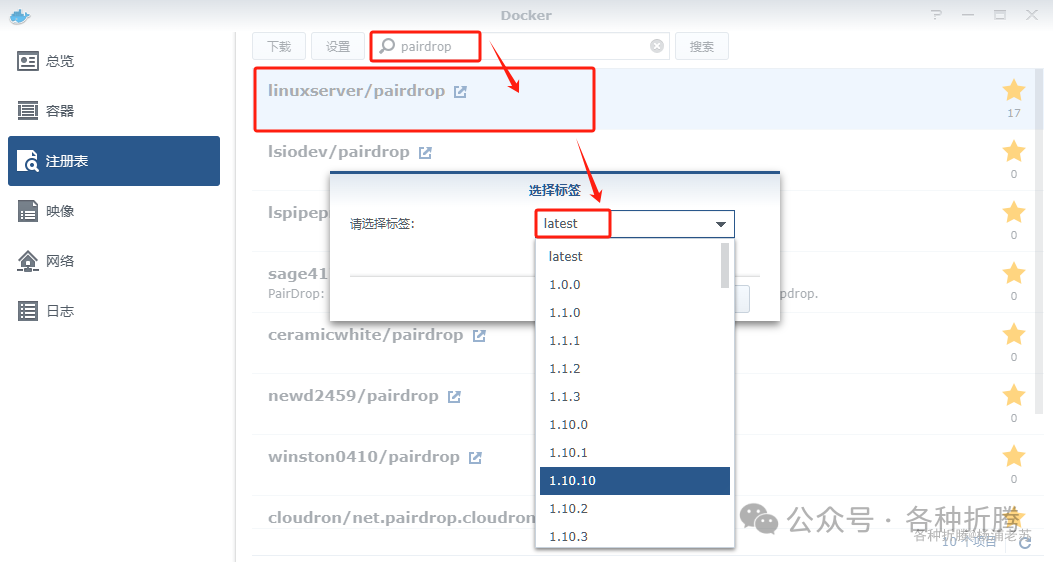Click the 下载 download button
The height and width of the screenshot is (562, 1053).
pos(279,46)
